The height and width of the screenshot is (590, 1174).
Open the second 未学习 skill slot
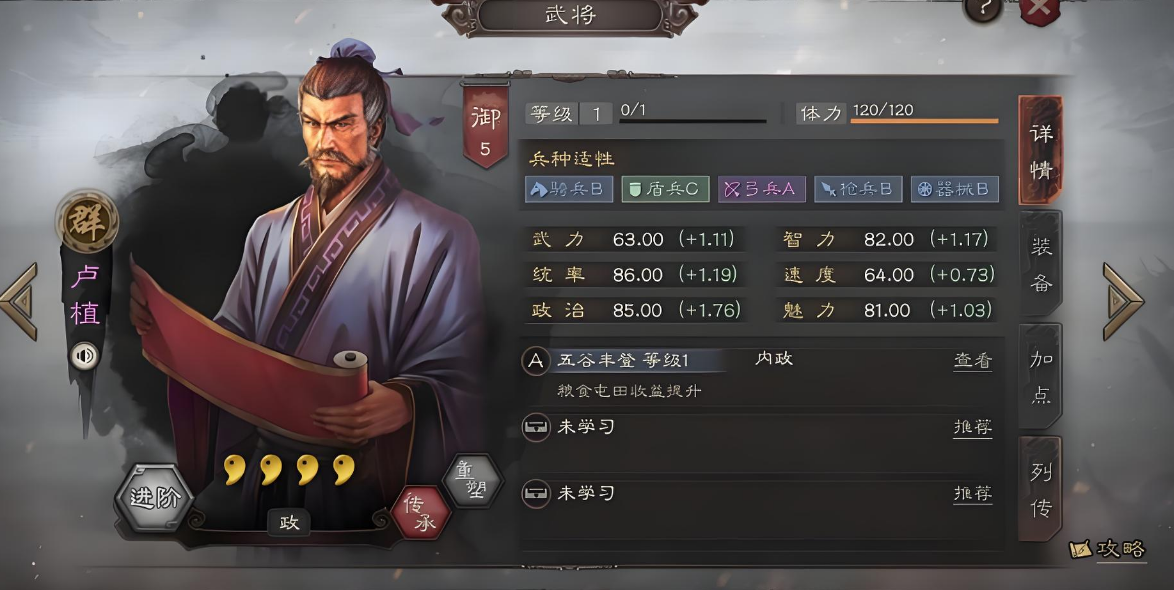point(761,494)
